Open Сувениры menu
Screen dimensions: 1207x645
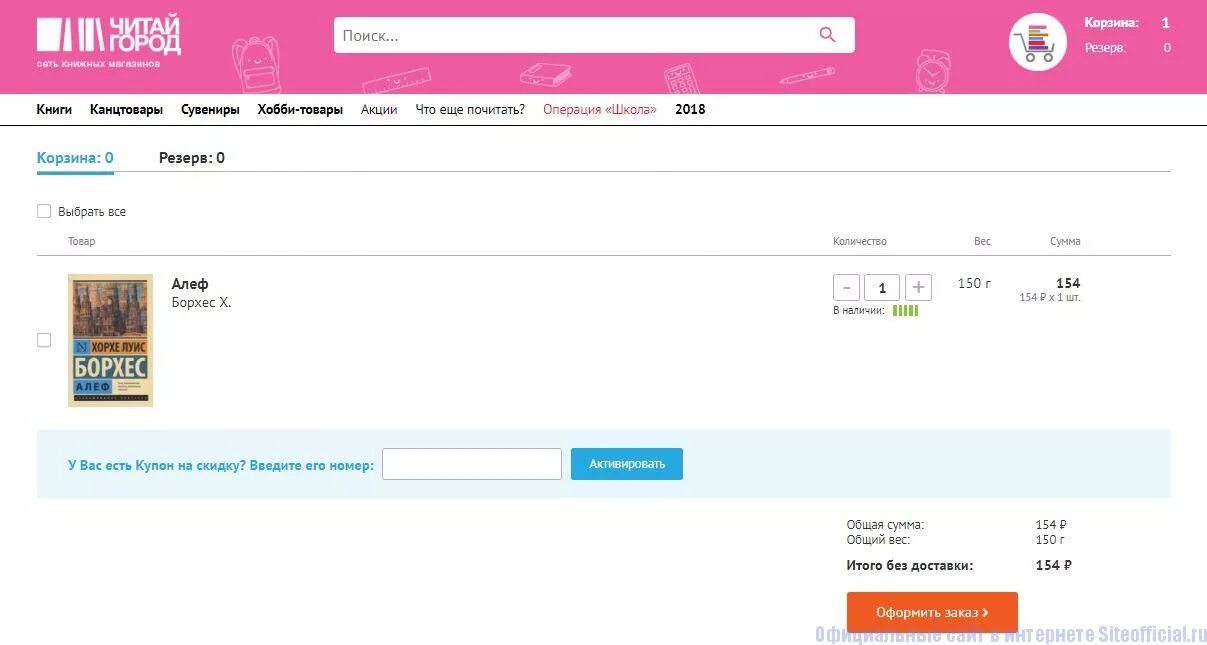pyautogui.click(x=210, y=110)
